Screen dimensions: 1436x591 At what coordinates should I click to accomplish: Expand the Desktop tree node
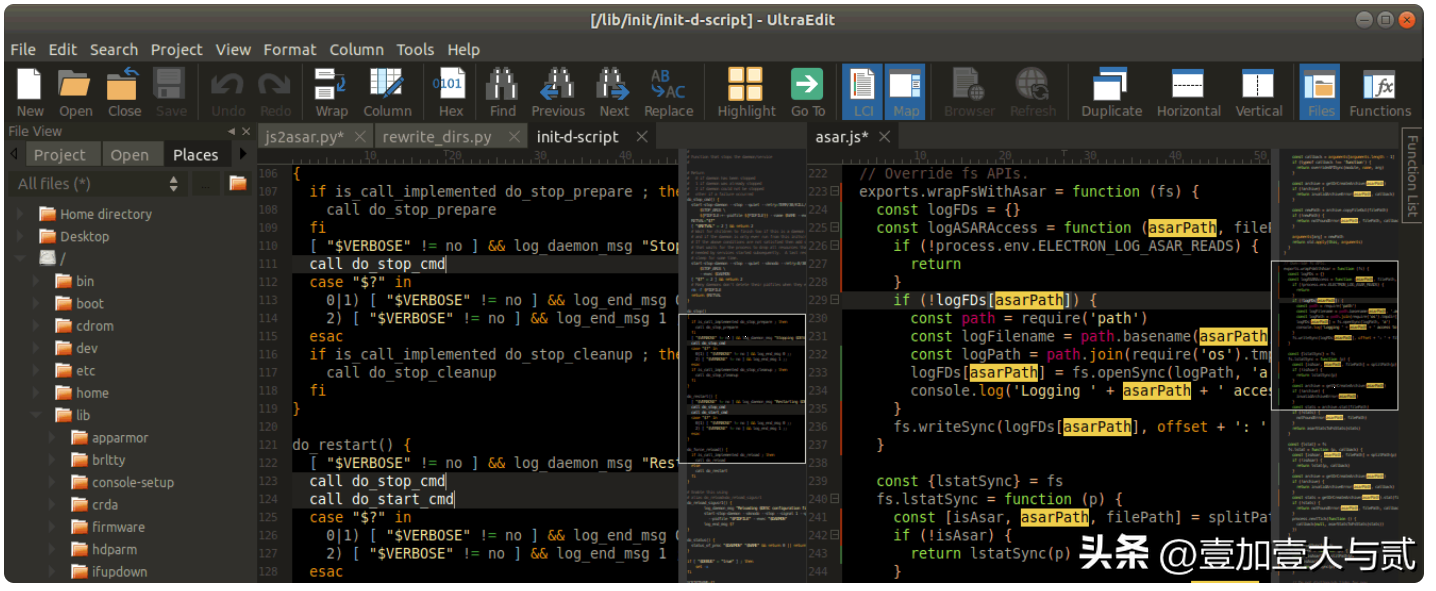(x=21, y=237)
